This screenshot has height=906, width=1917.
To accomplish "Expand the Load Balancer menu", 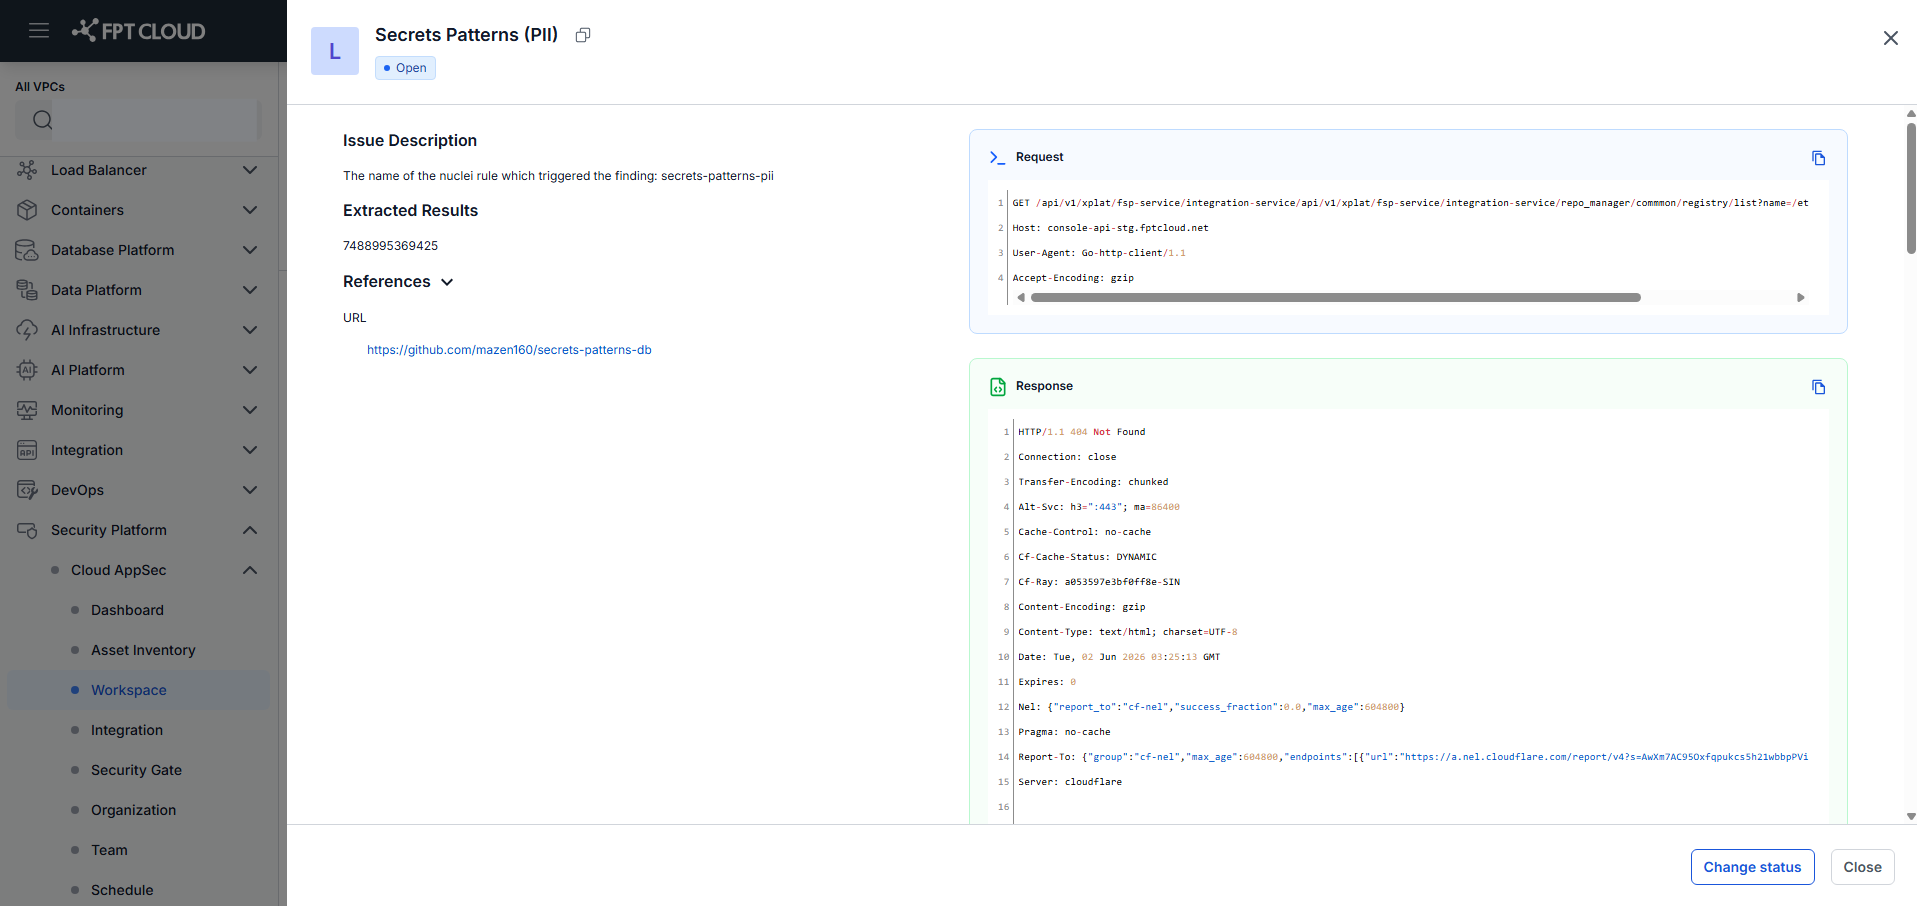I will click(x=250, y=170).
